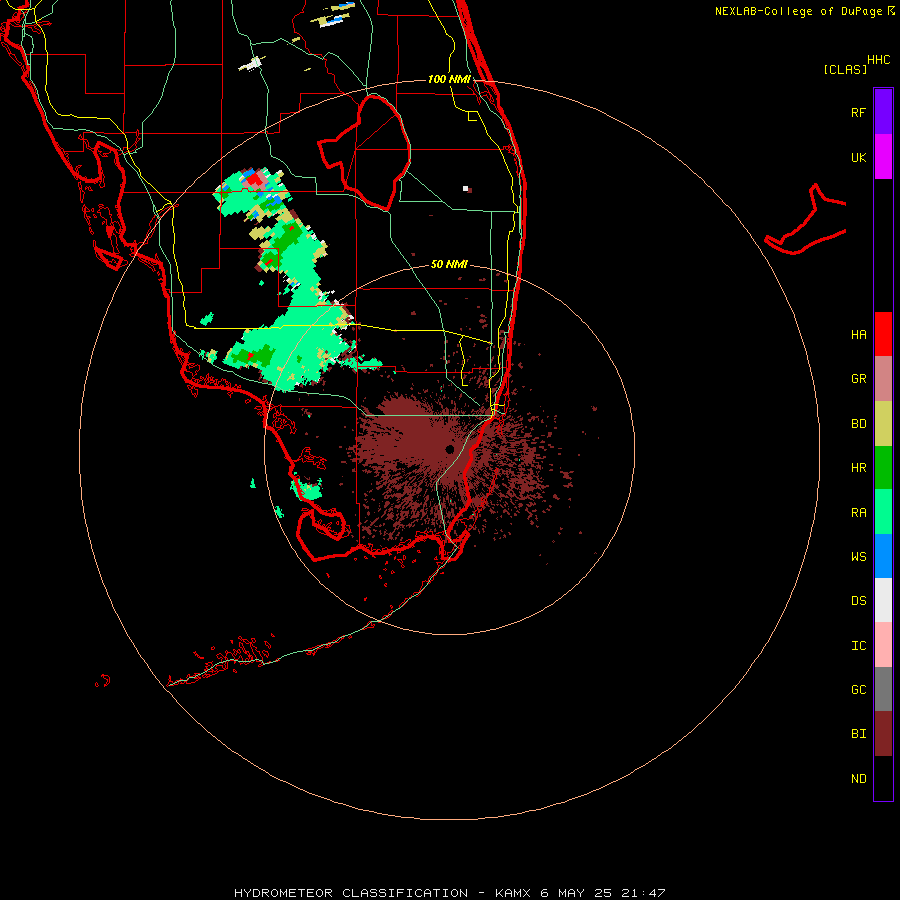Viewport: 900px width, 900px height.
Task: Click the BD yellow legend swatch
Action: pos(883,424)
